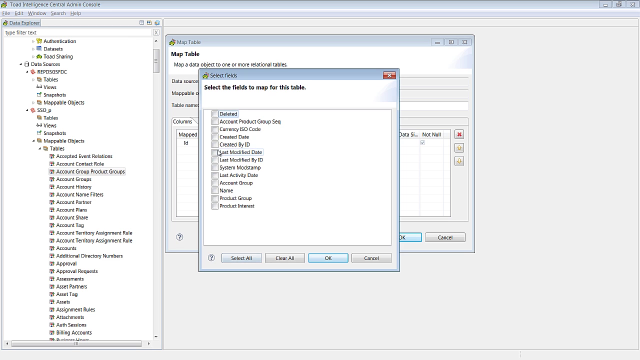Tick the Product Interest checkbox

215,206
